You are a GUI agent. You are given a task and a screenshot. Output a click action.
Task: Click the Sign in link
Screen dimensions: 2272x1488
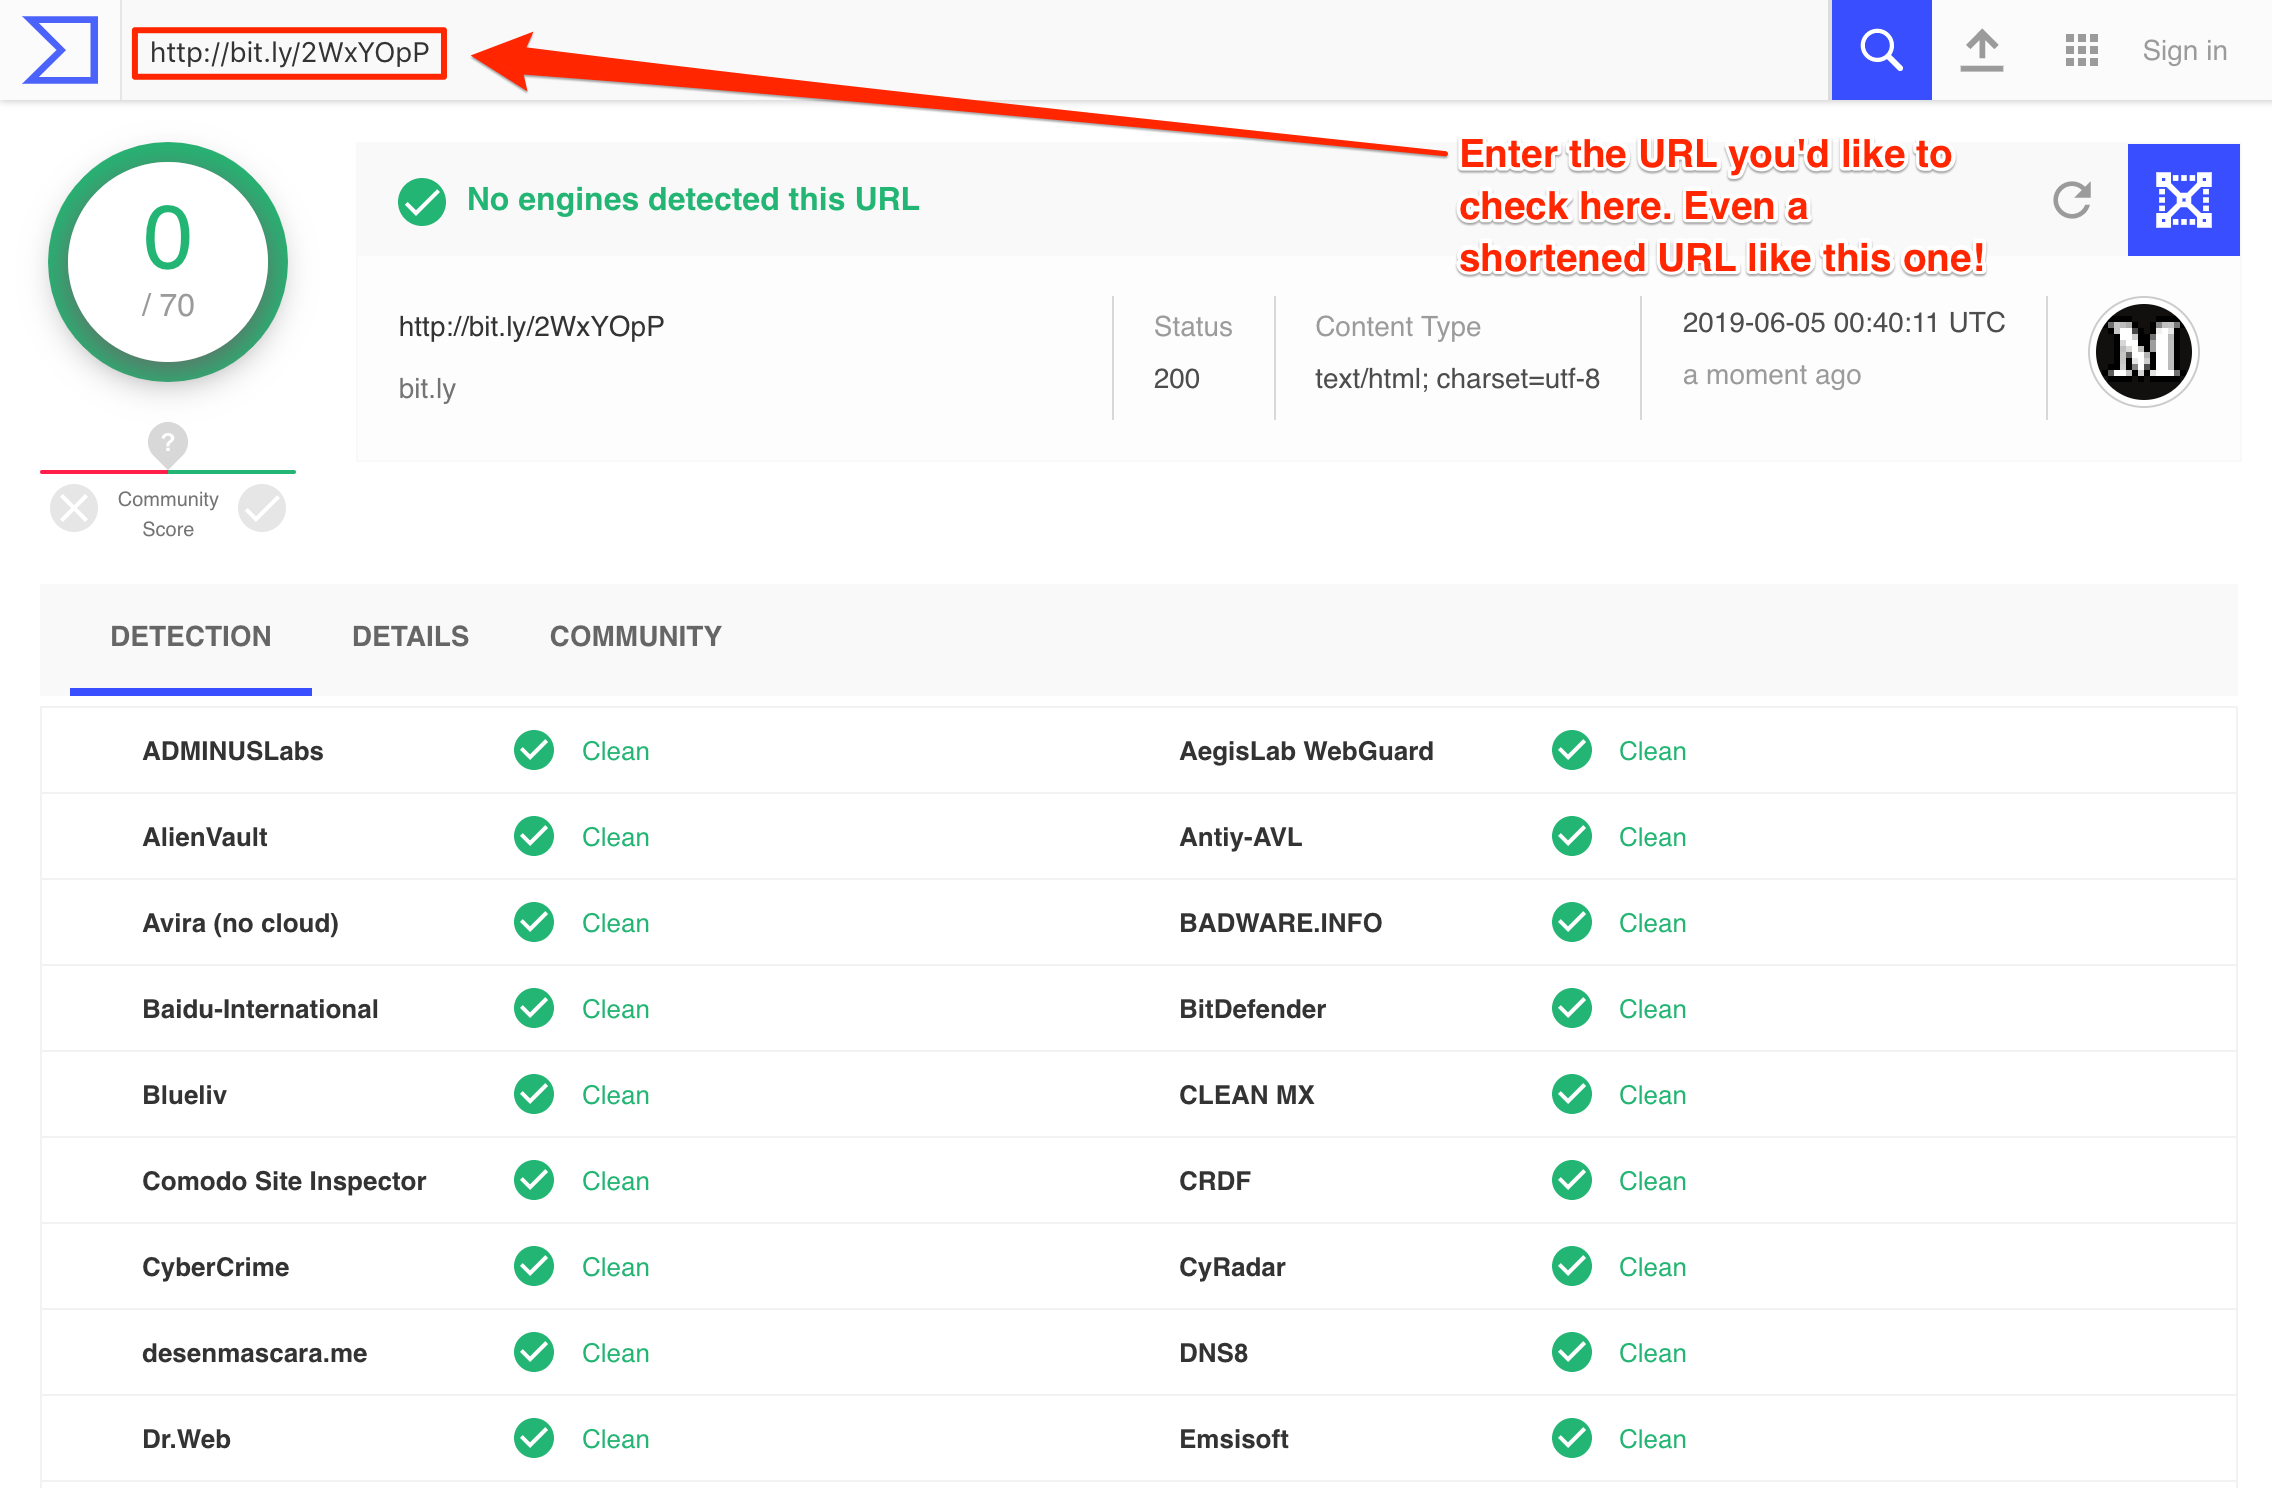(x=2185, y=50)
